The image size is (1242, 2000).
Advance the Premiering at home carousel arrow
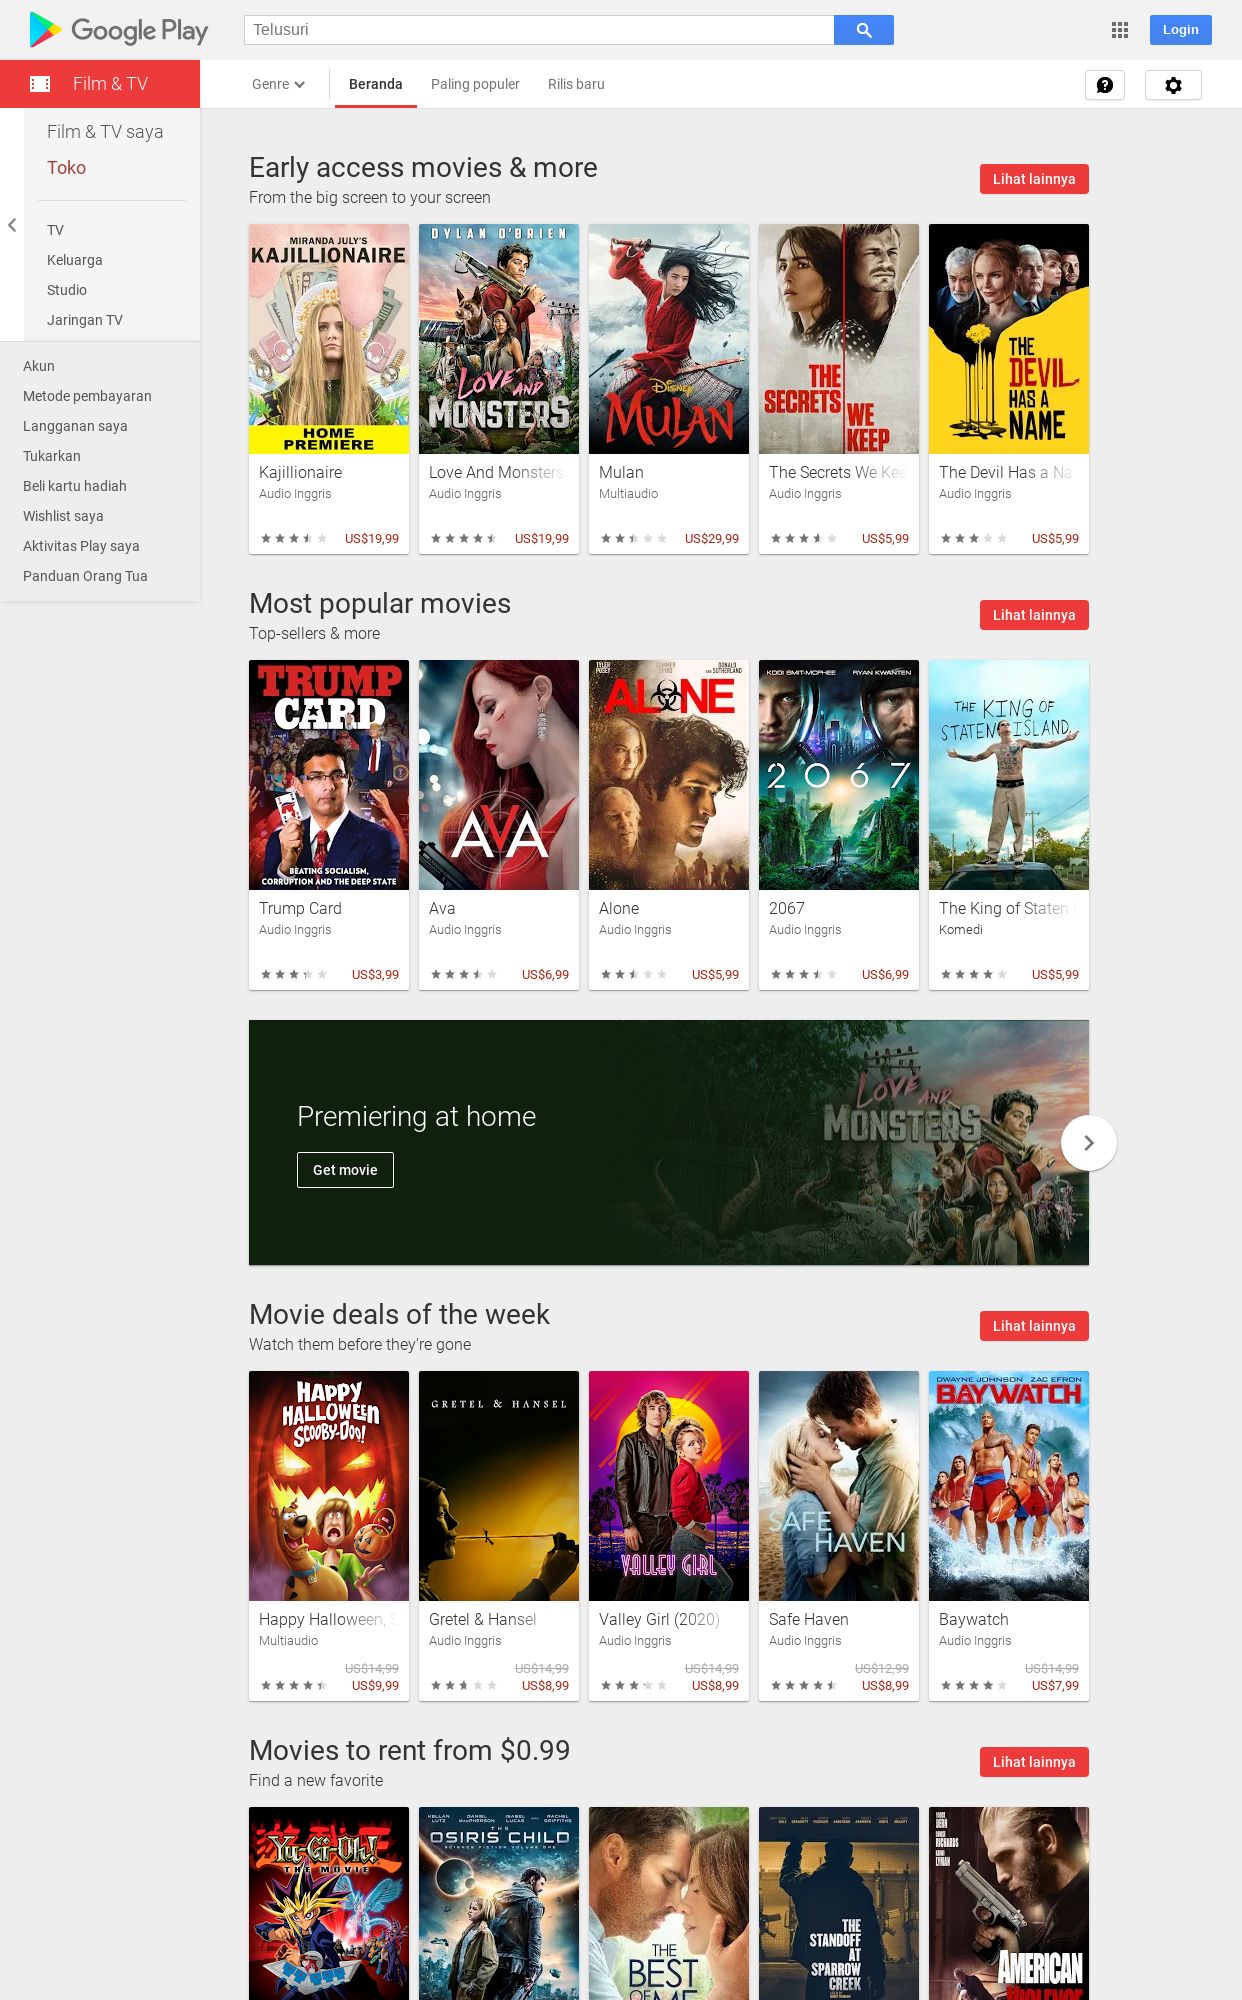pos(1089,1143)
